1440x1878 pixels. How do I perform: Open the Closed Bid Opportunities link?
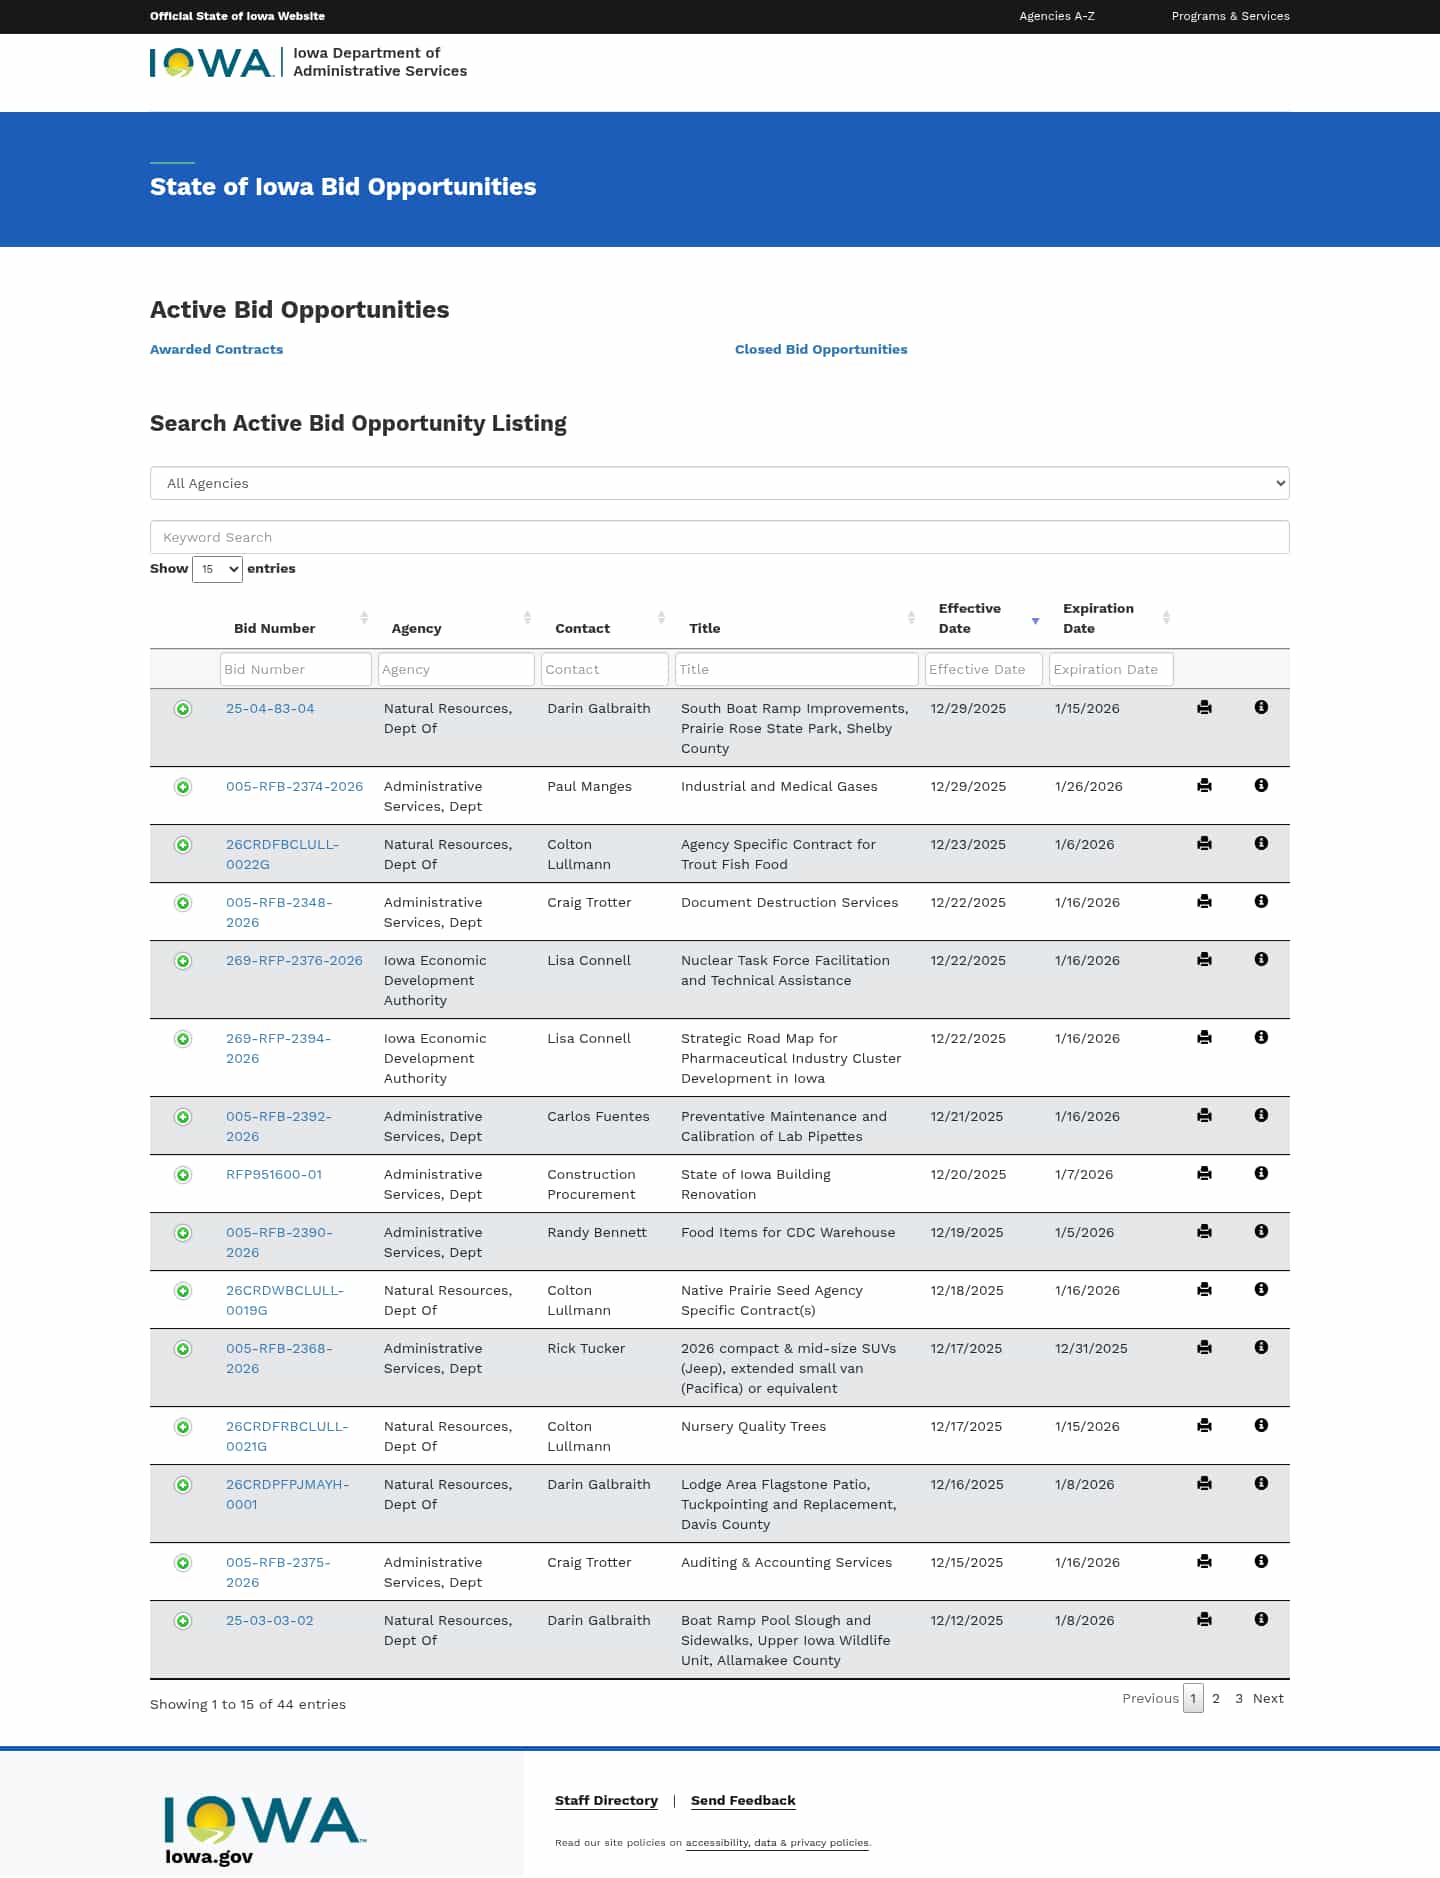pyautogui.click(x=821, y=349)
